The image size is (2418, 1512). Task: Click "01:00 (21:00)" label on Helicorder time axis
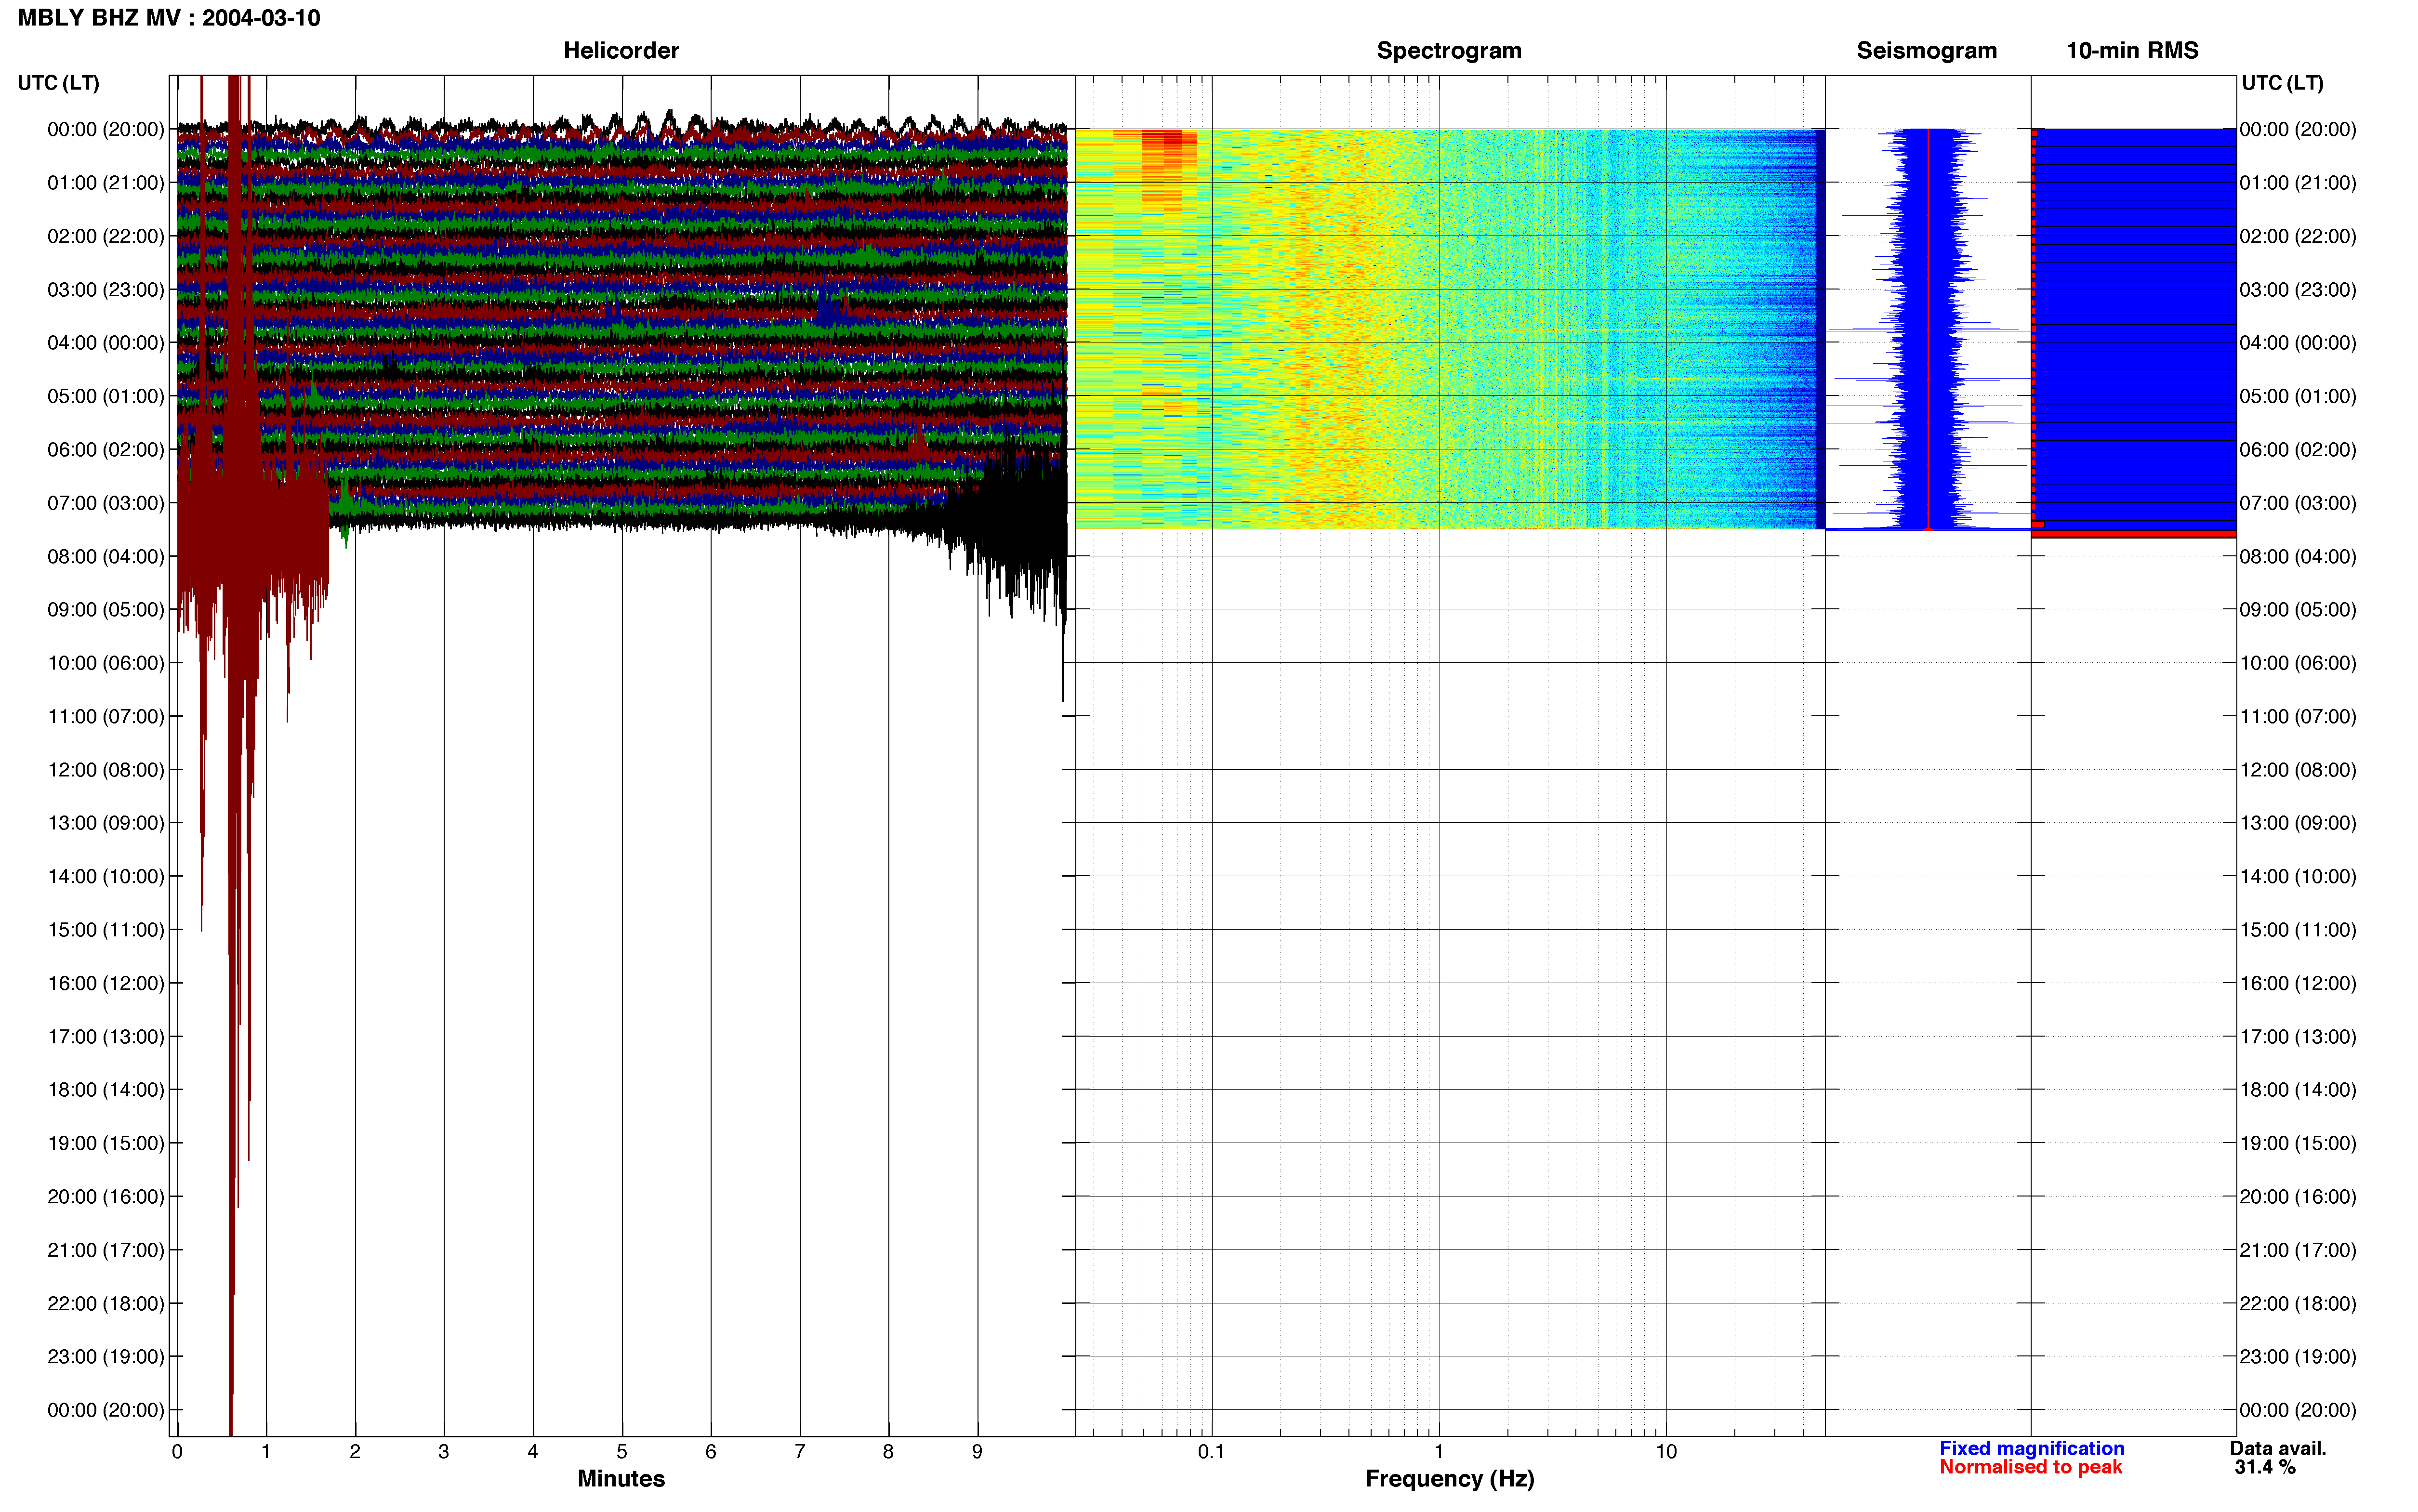point(105,183)
